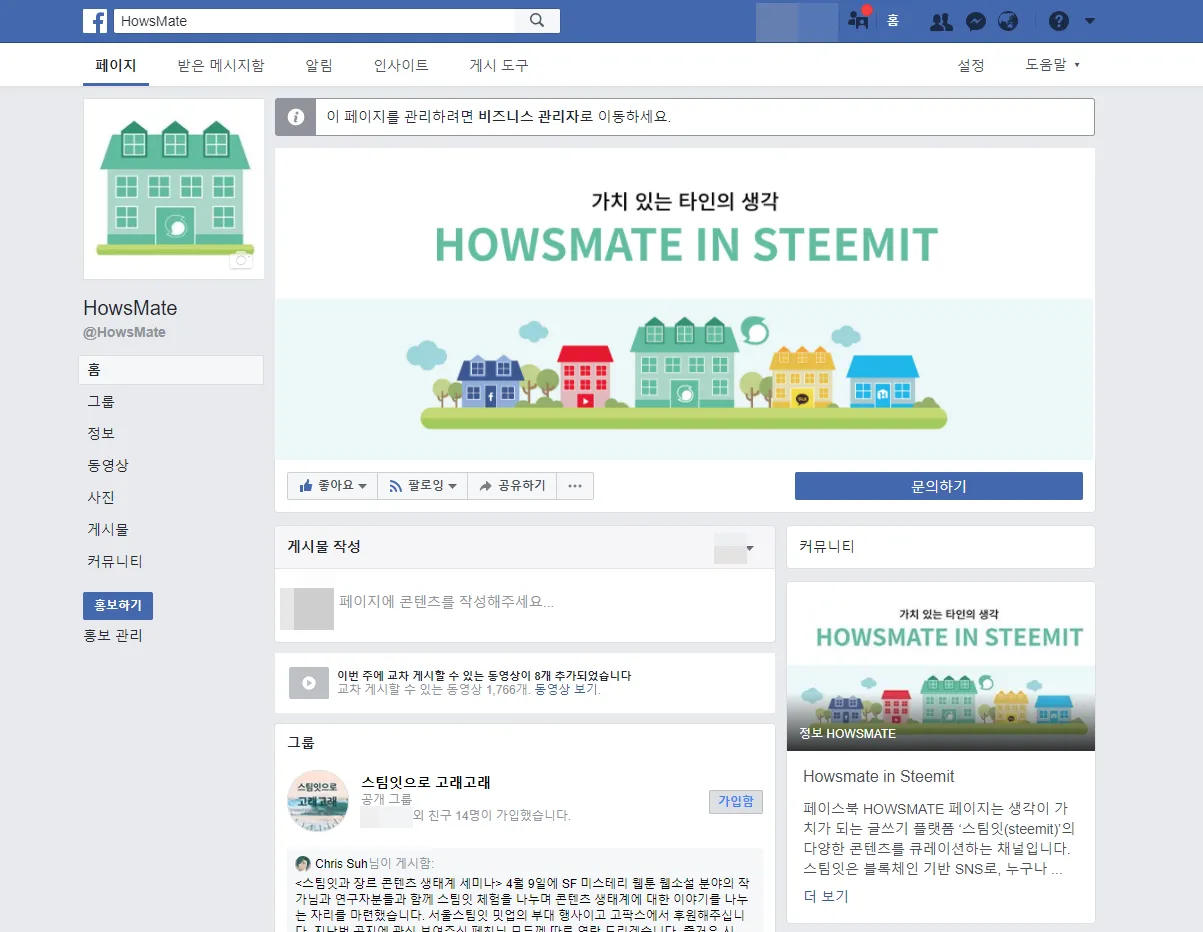Click the HowsMate profile picture
Screen dimensions: 1203x932
tap(174, 189)
